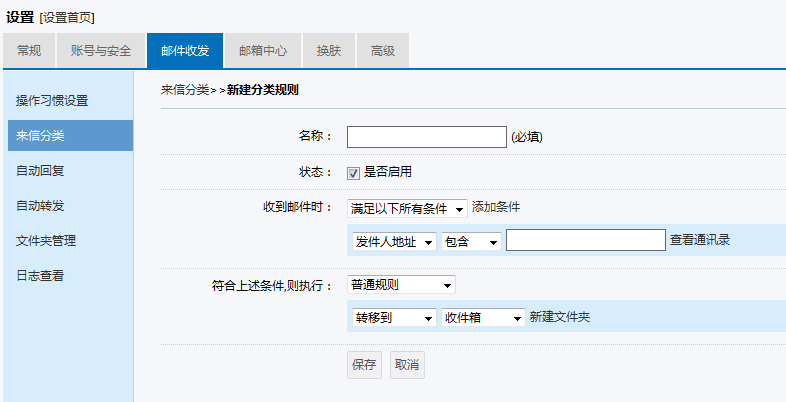Toggle the 是否启用 checkbox
The image size is (786, 402).
tap(353, 173)
